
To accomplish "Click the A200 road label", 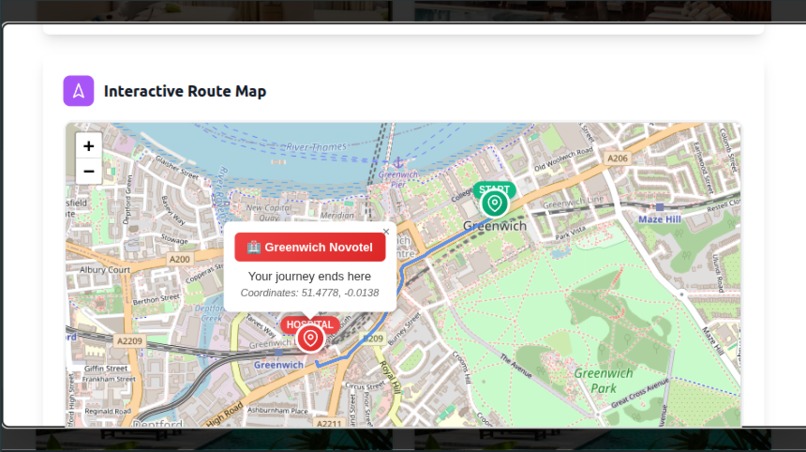I will [x=179, y=259].
